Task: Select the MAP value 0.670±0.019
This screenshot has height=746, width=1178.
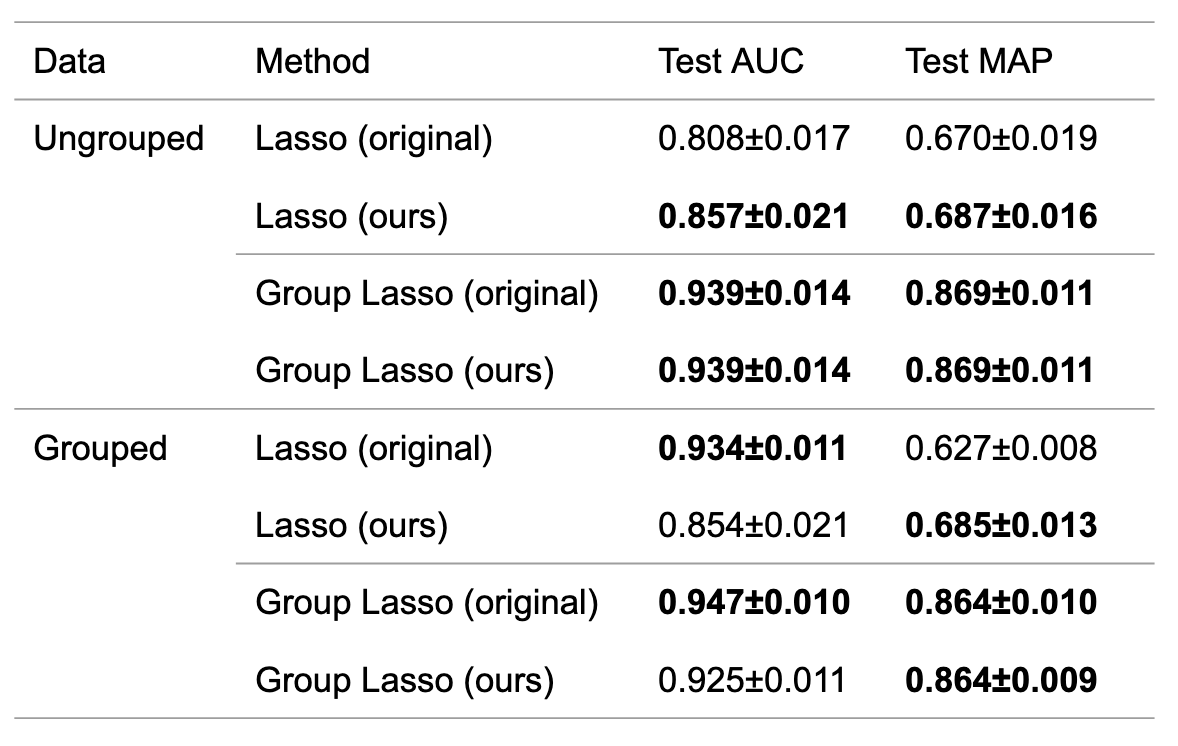Action: click(1001, 139)
